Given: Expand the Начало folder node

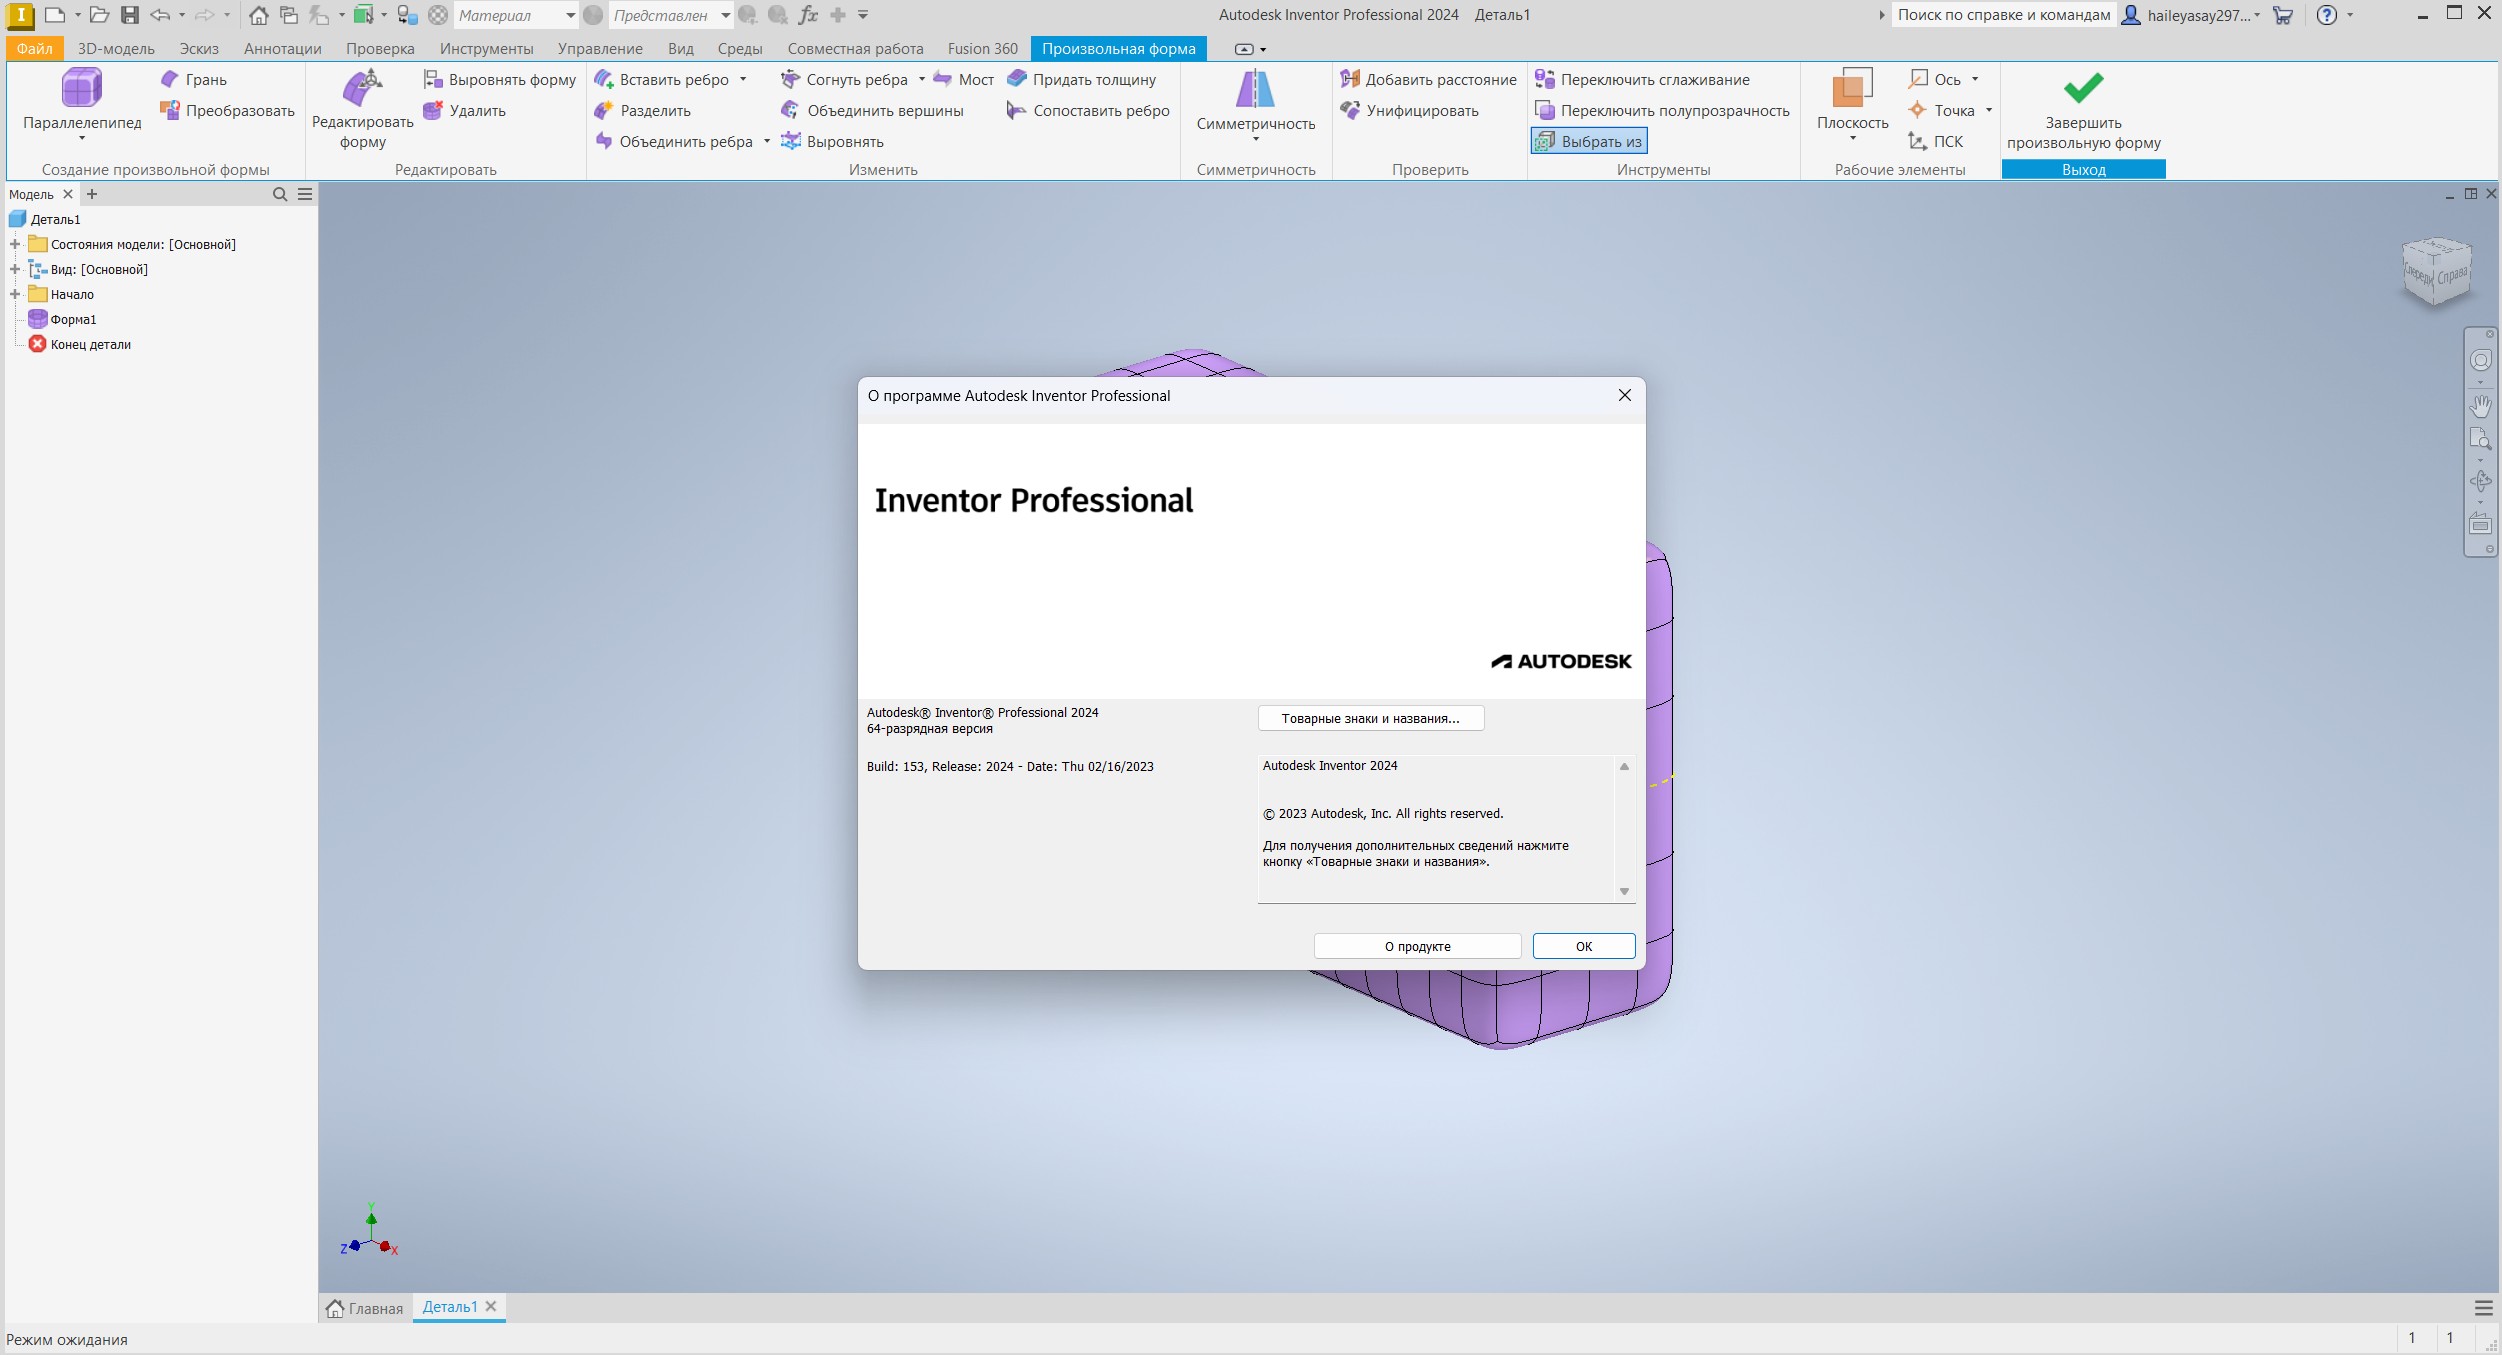Looking at the screenshot, I should pos(15,294).
